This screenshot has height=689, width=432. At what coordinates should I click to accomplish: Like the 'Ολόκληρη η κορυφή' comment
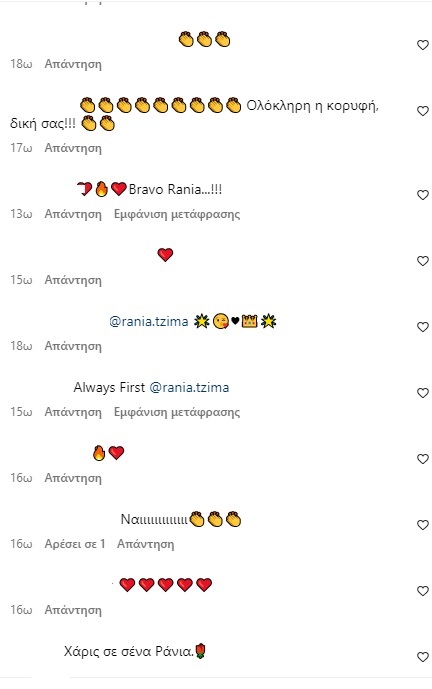pos(422,111)
